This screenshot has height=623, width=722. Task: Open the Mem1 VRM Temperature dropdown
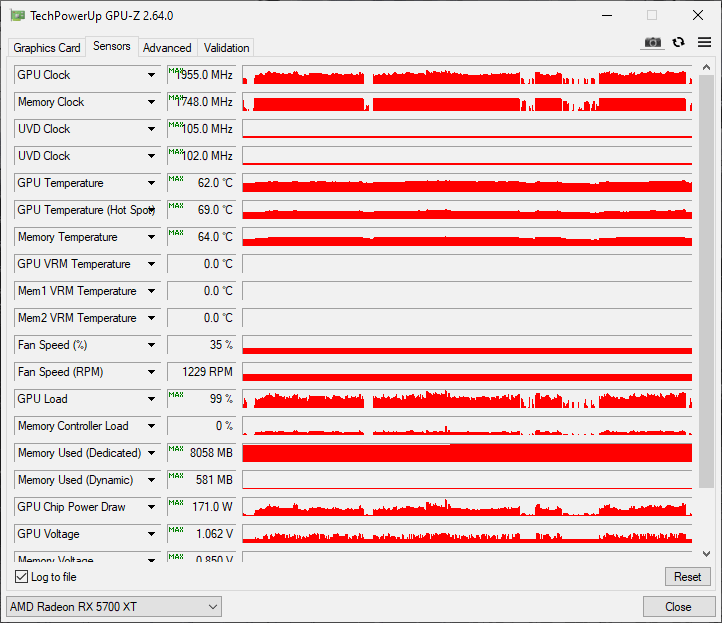click(x=151, y=291)
